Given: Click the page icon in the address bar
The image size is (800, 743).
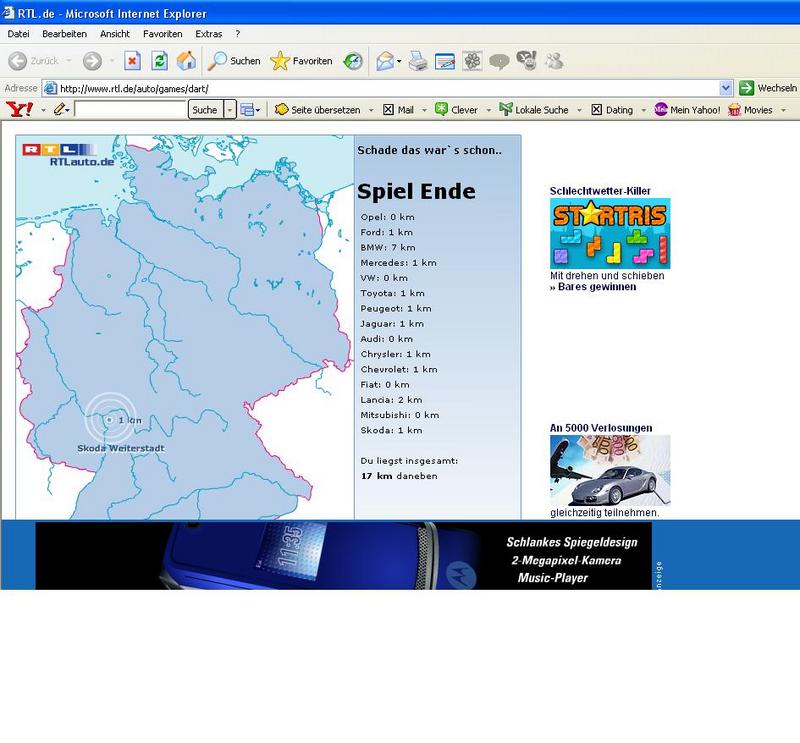Looking at the screenshot, I should 50,88.
